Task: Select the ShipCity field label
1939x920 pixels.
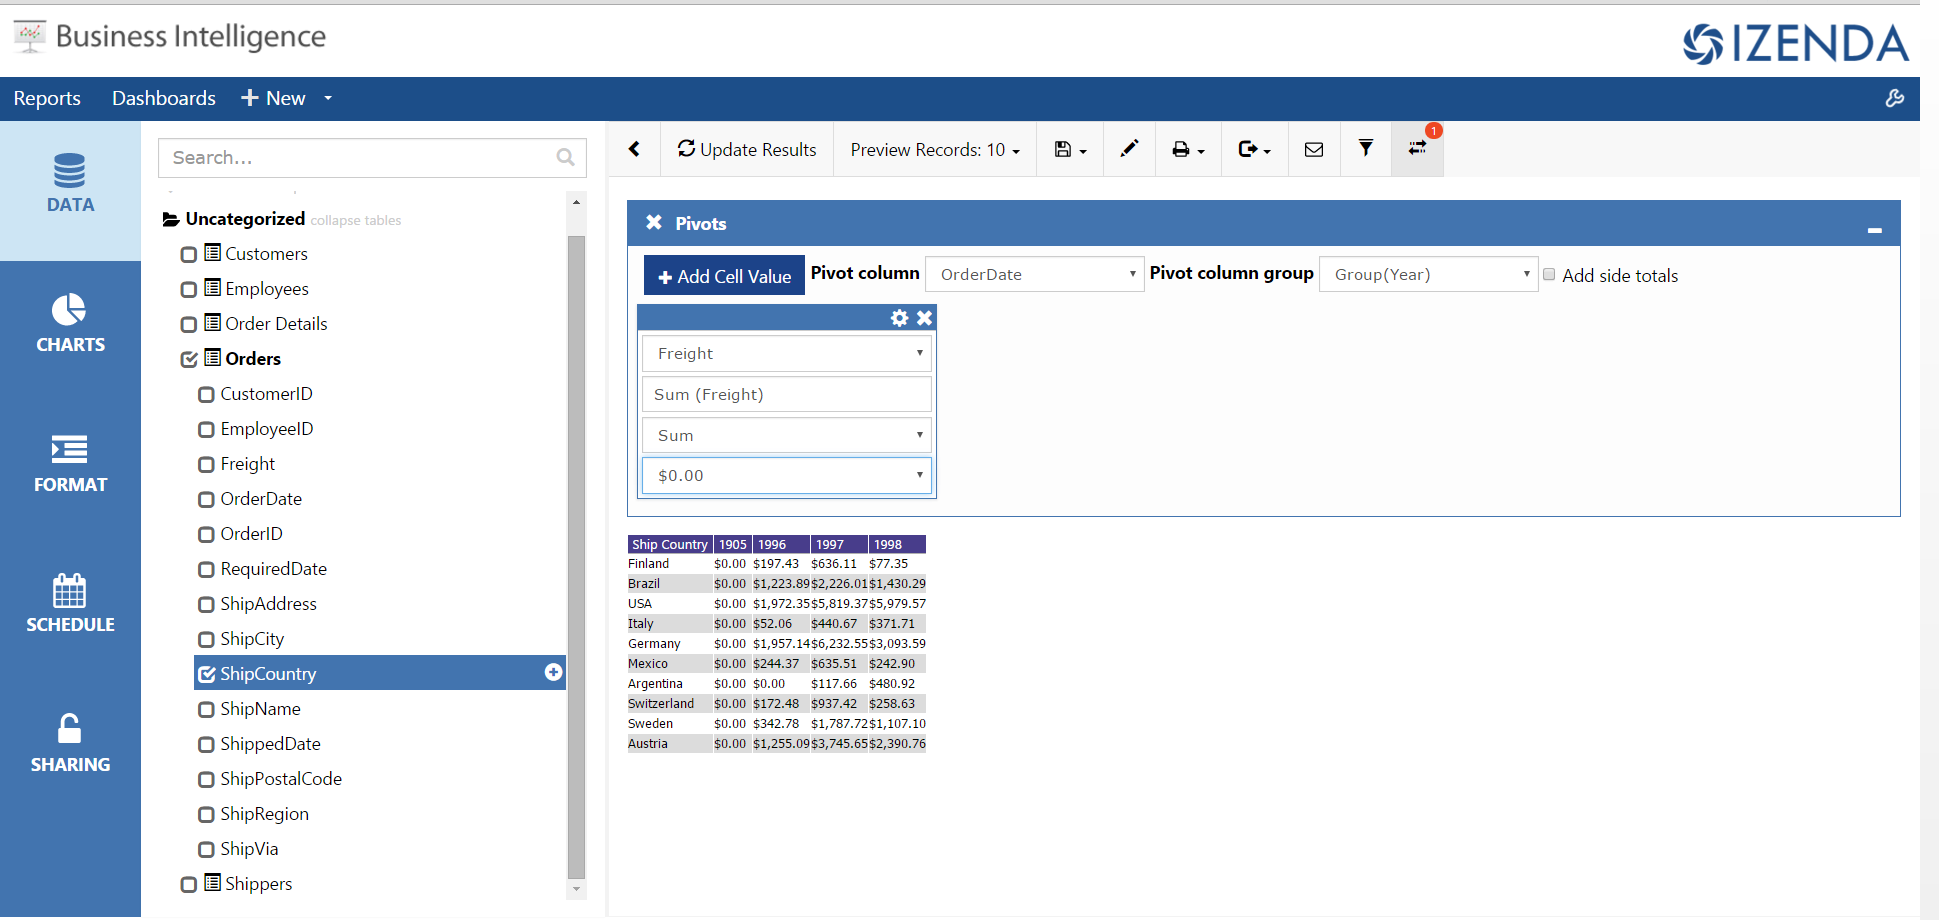Action: click(x=252, y=639)
